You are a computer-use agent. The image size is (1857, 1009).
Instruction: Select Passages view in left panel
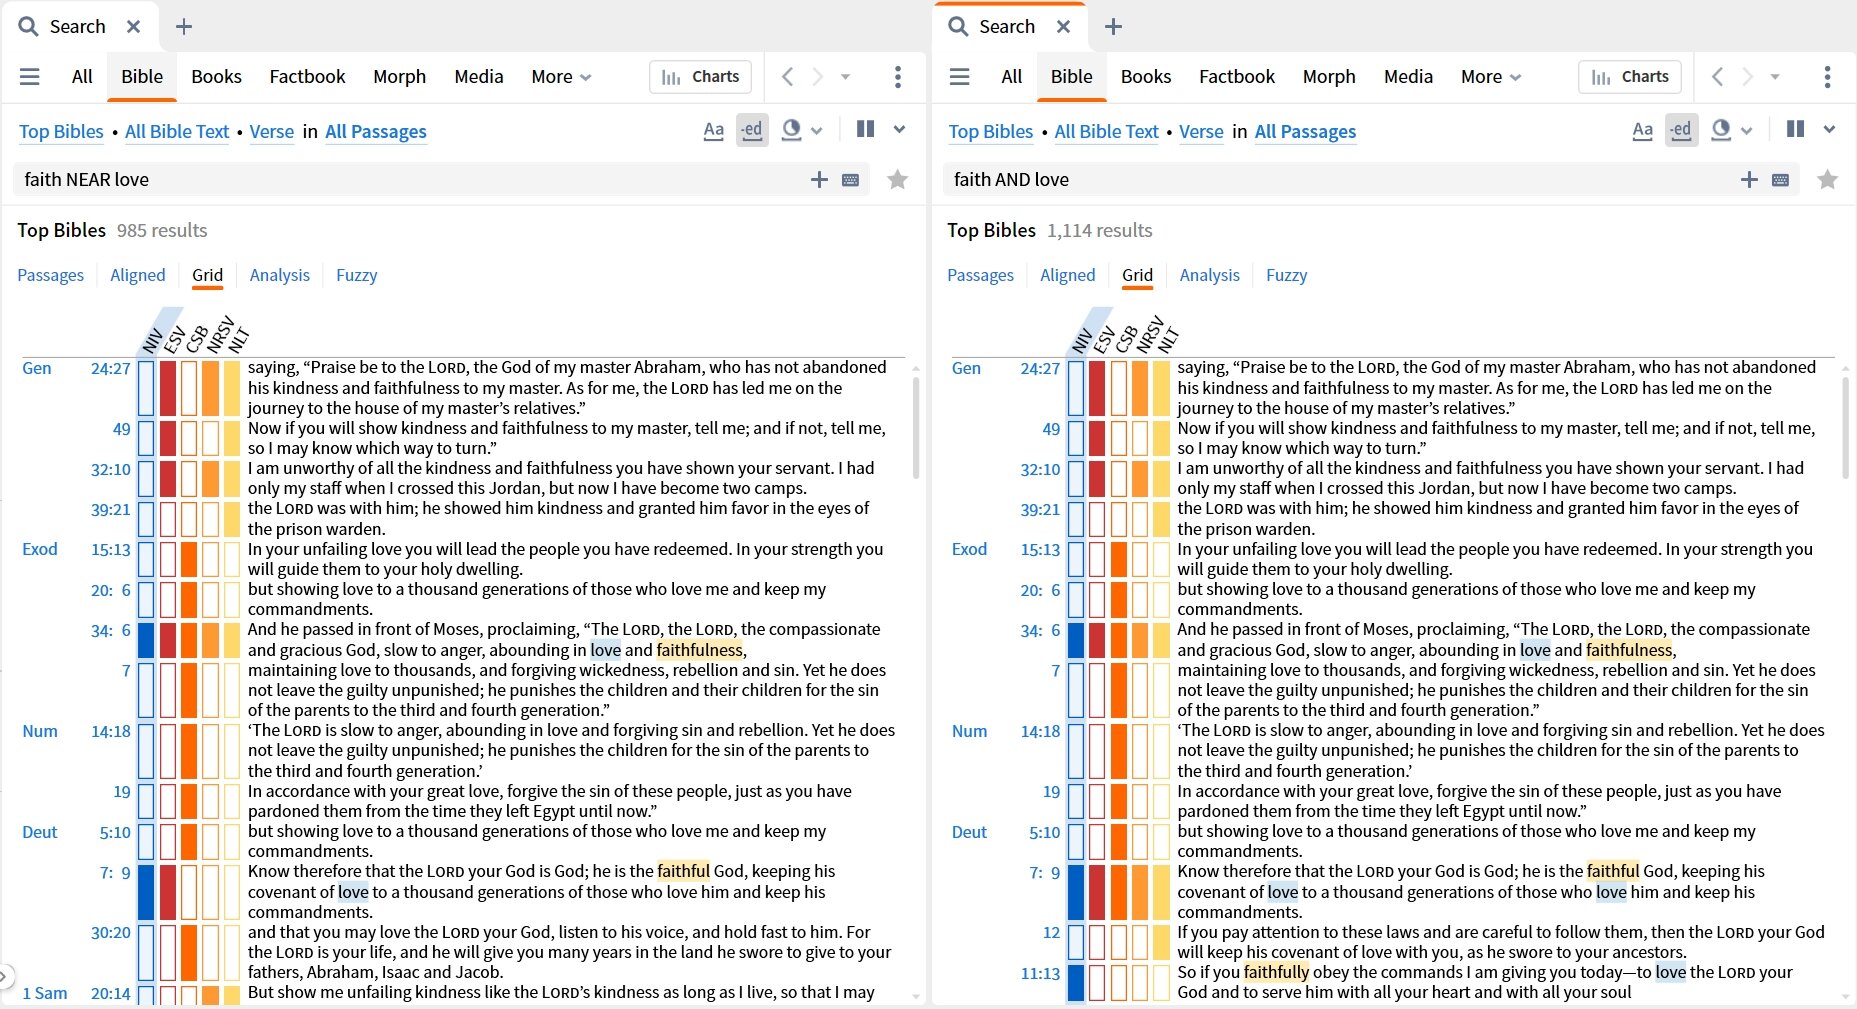tap(50, 275)
